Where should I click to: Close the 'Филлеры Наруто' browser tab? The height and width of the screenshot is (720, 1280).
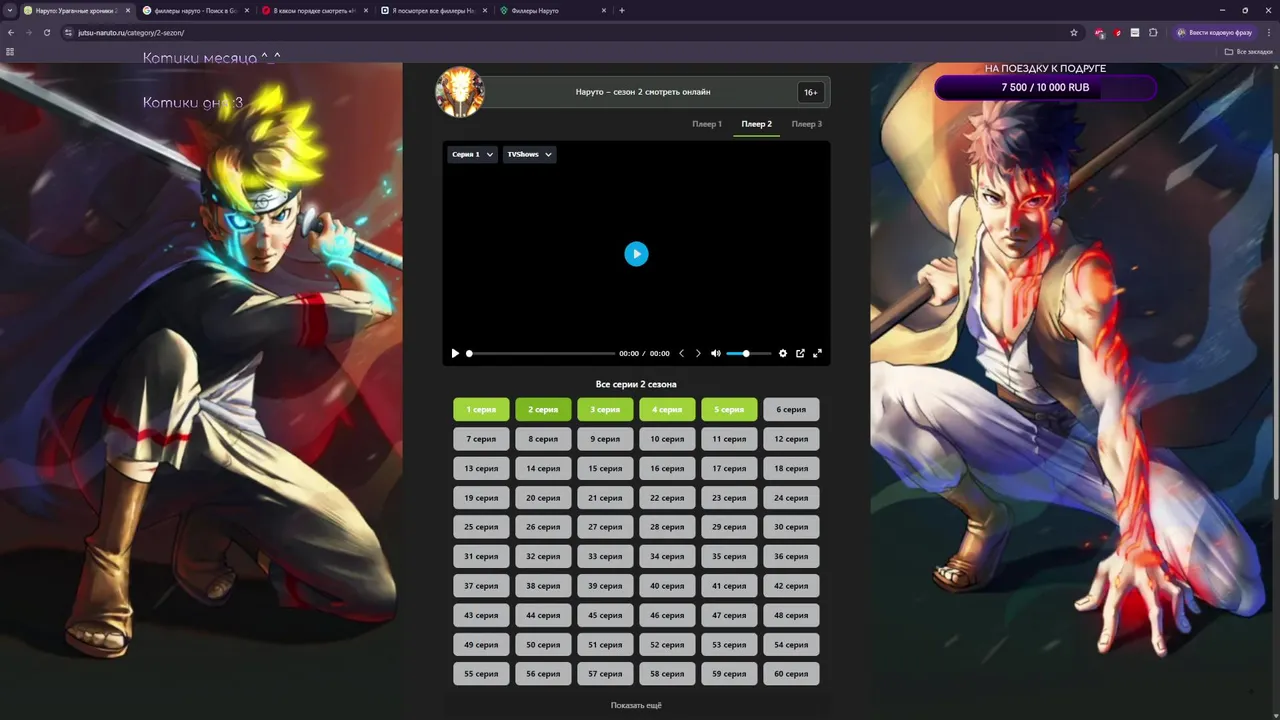point(603,10)
